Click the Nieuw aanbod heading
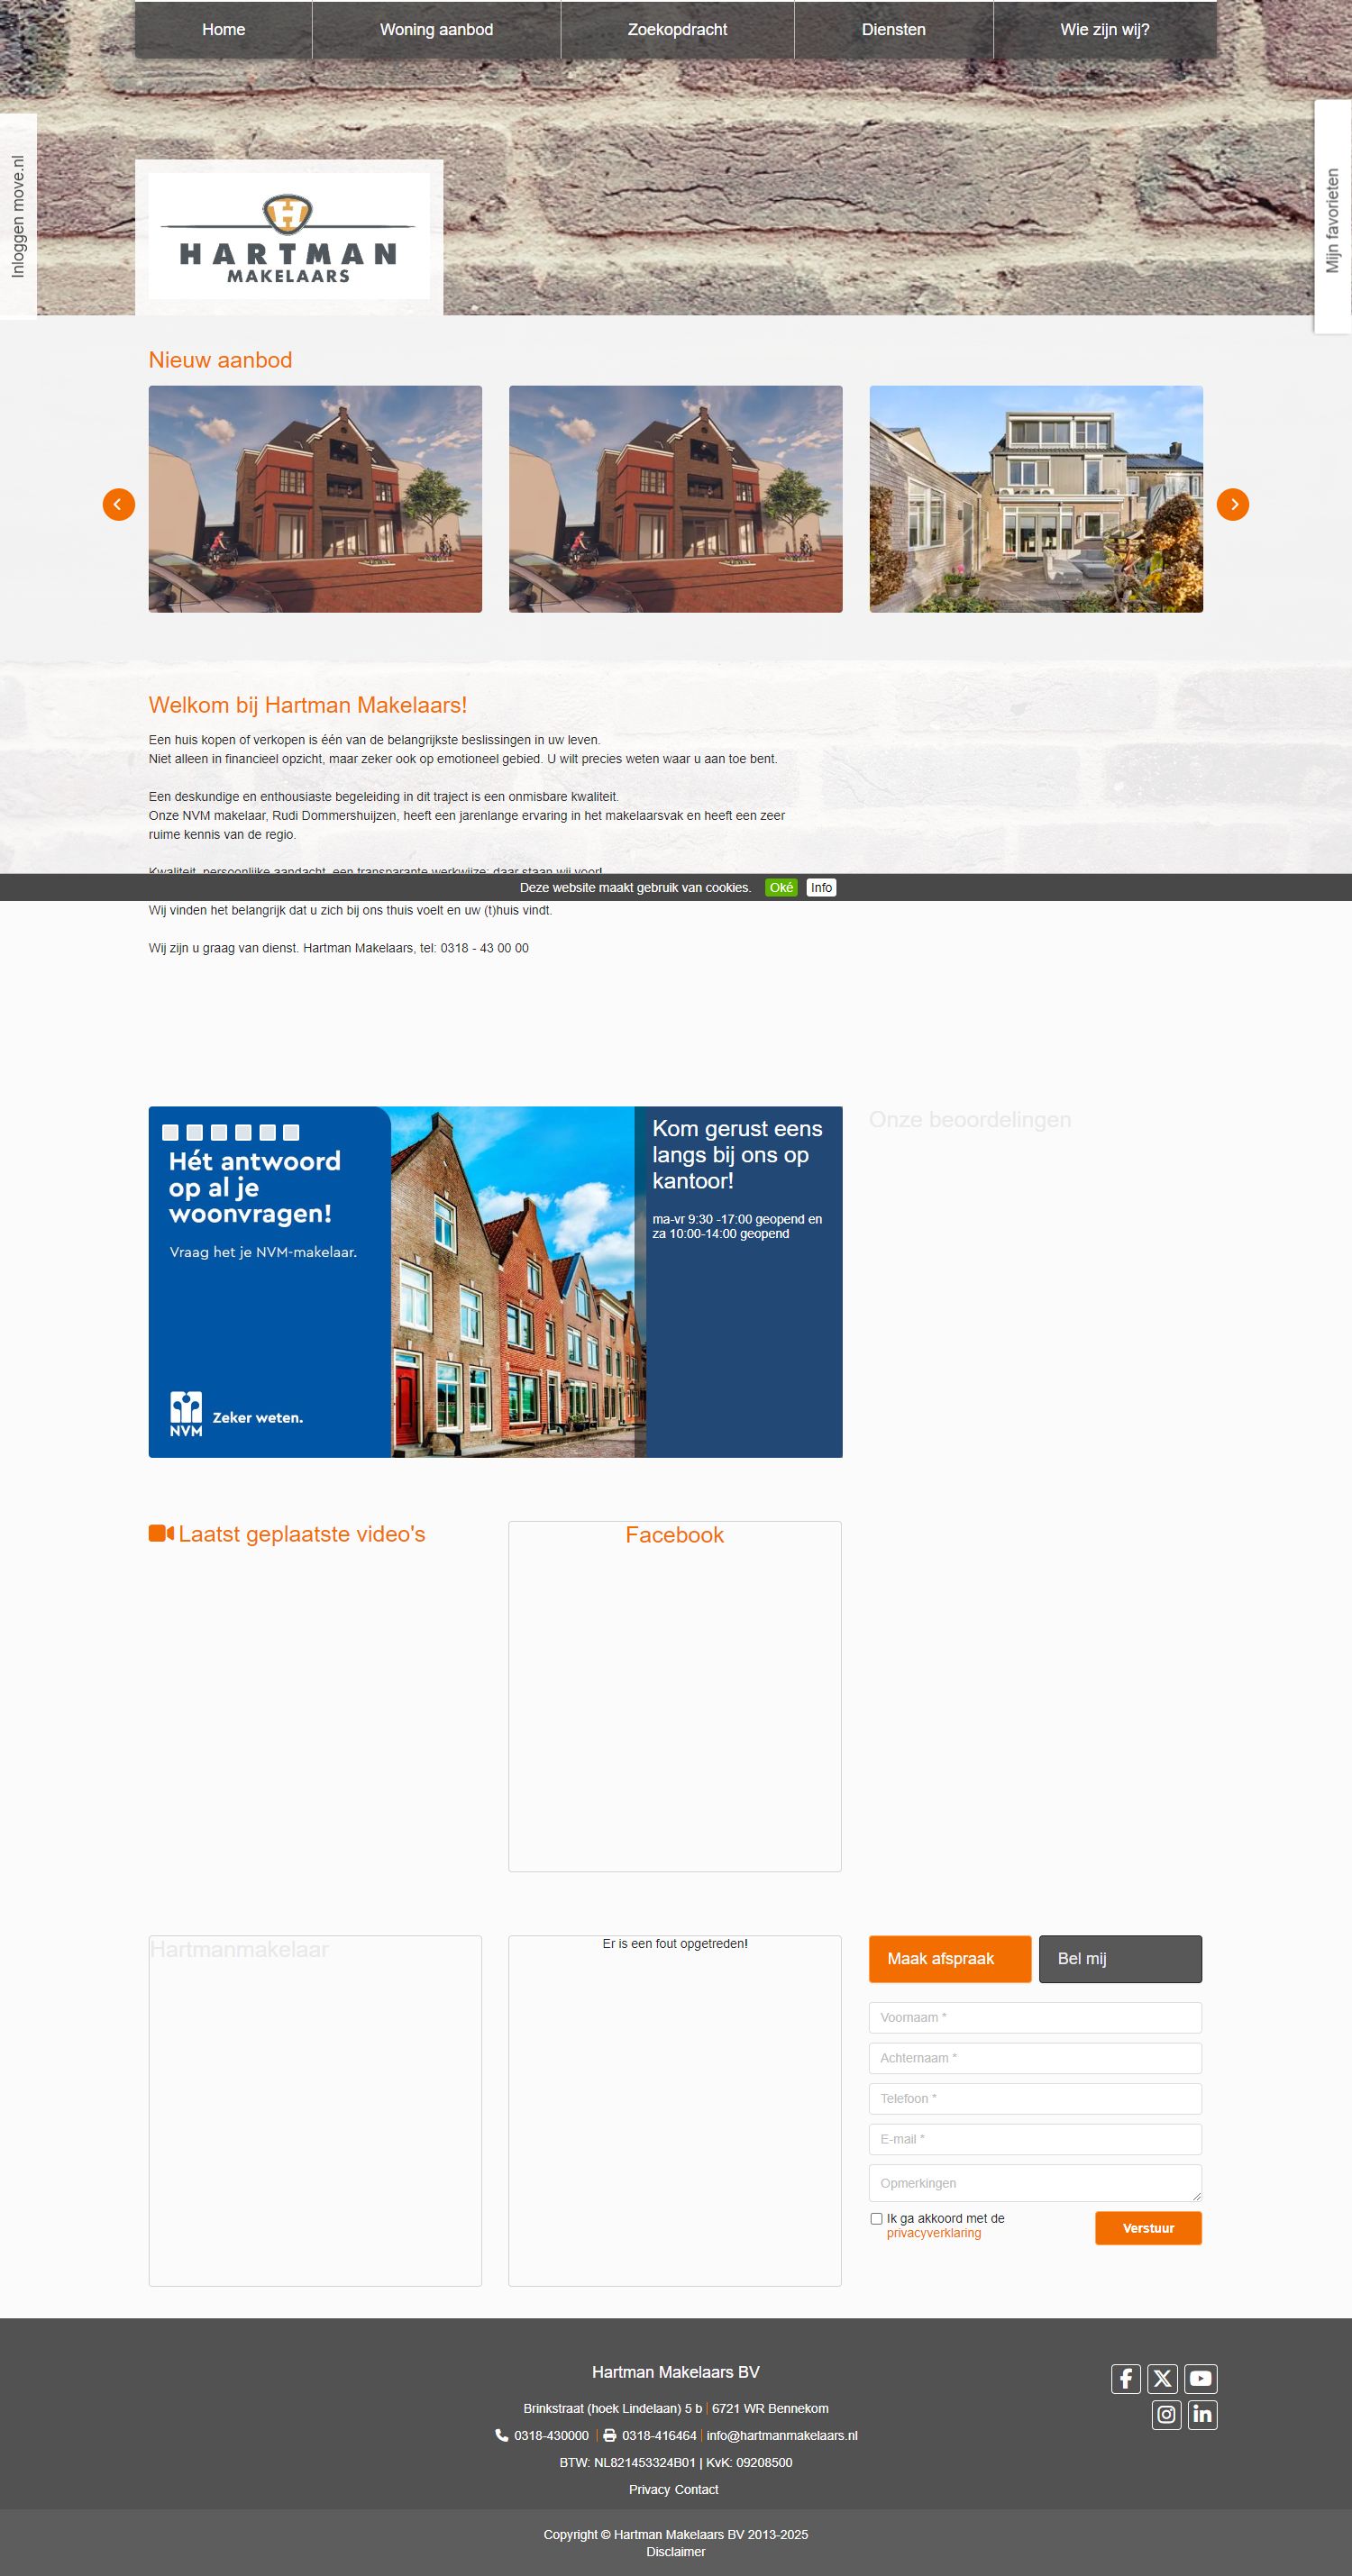Viewport: 1352px width, 2576px height. [x=220, y=360]
